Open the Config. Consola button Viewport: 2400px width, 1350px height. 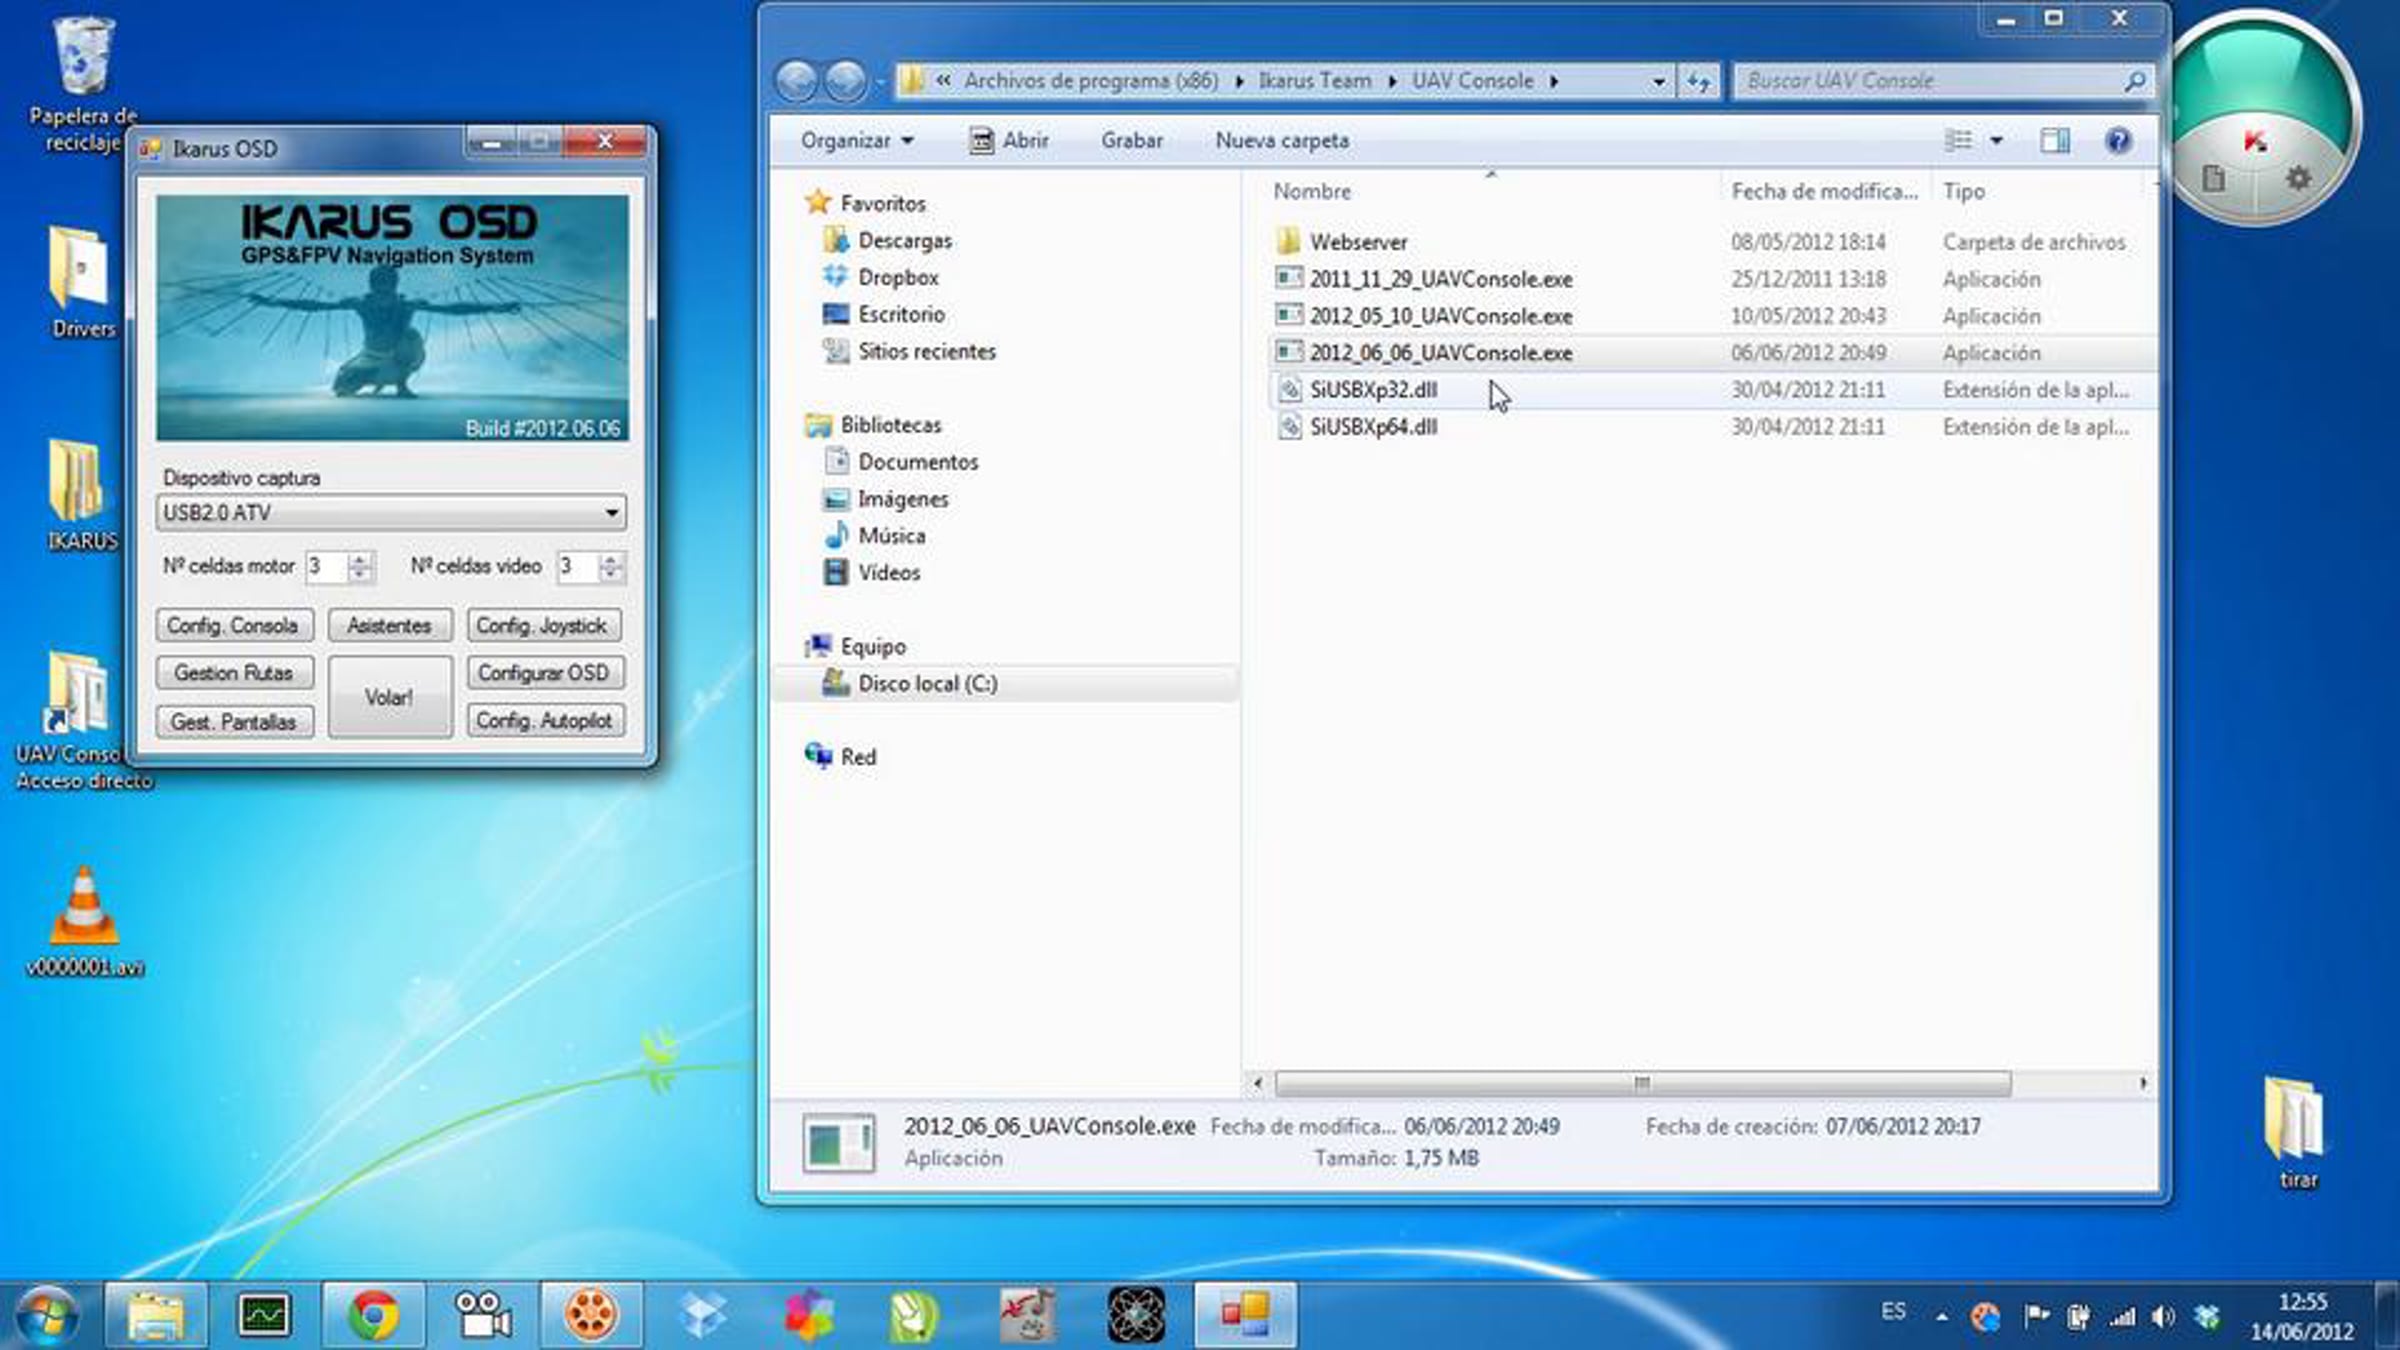234,626
